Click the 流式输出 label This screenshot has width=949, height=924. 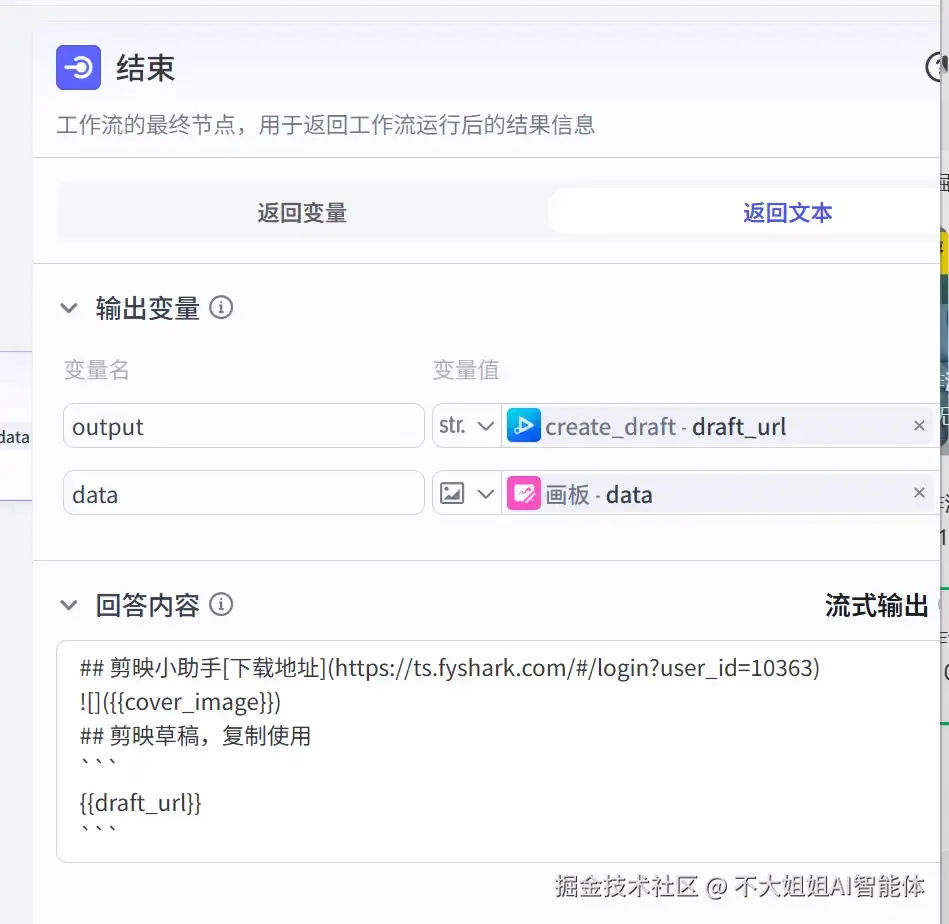pos(876,605)
